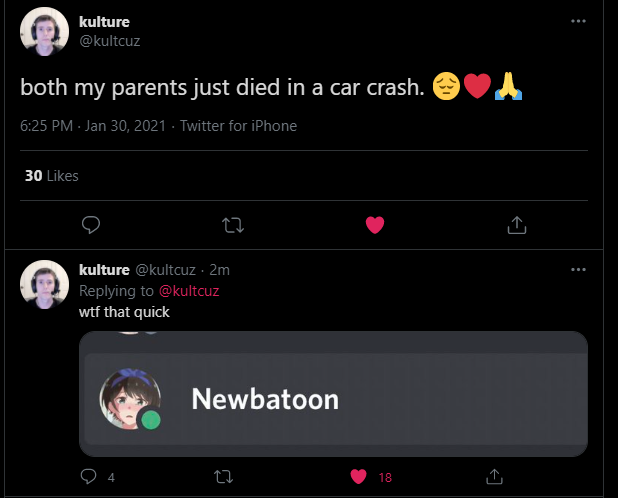
Task: Open more options on the main tweet
Action: pos(578,21)
